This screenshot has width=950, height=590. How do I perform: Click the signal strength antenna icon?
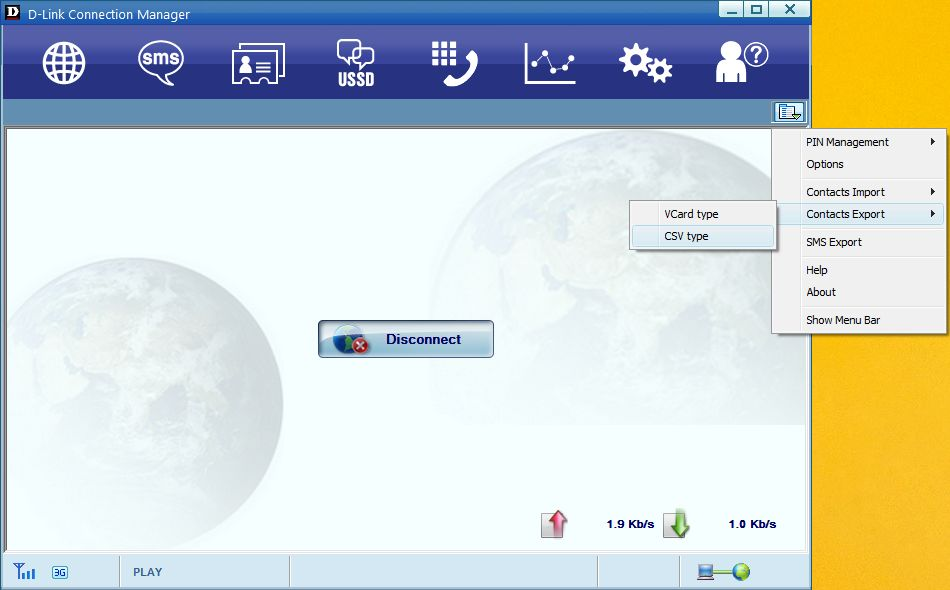pyautogui.click(x=24, y=571)
